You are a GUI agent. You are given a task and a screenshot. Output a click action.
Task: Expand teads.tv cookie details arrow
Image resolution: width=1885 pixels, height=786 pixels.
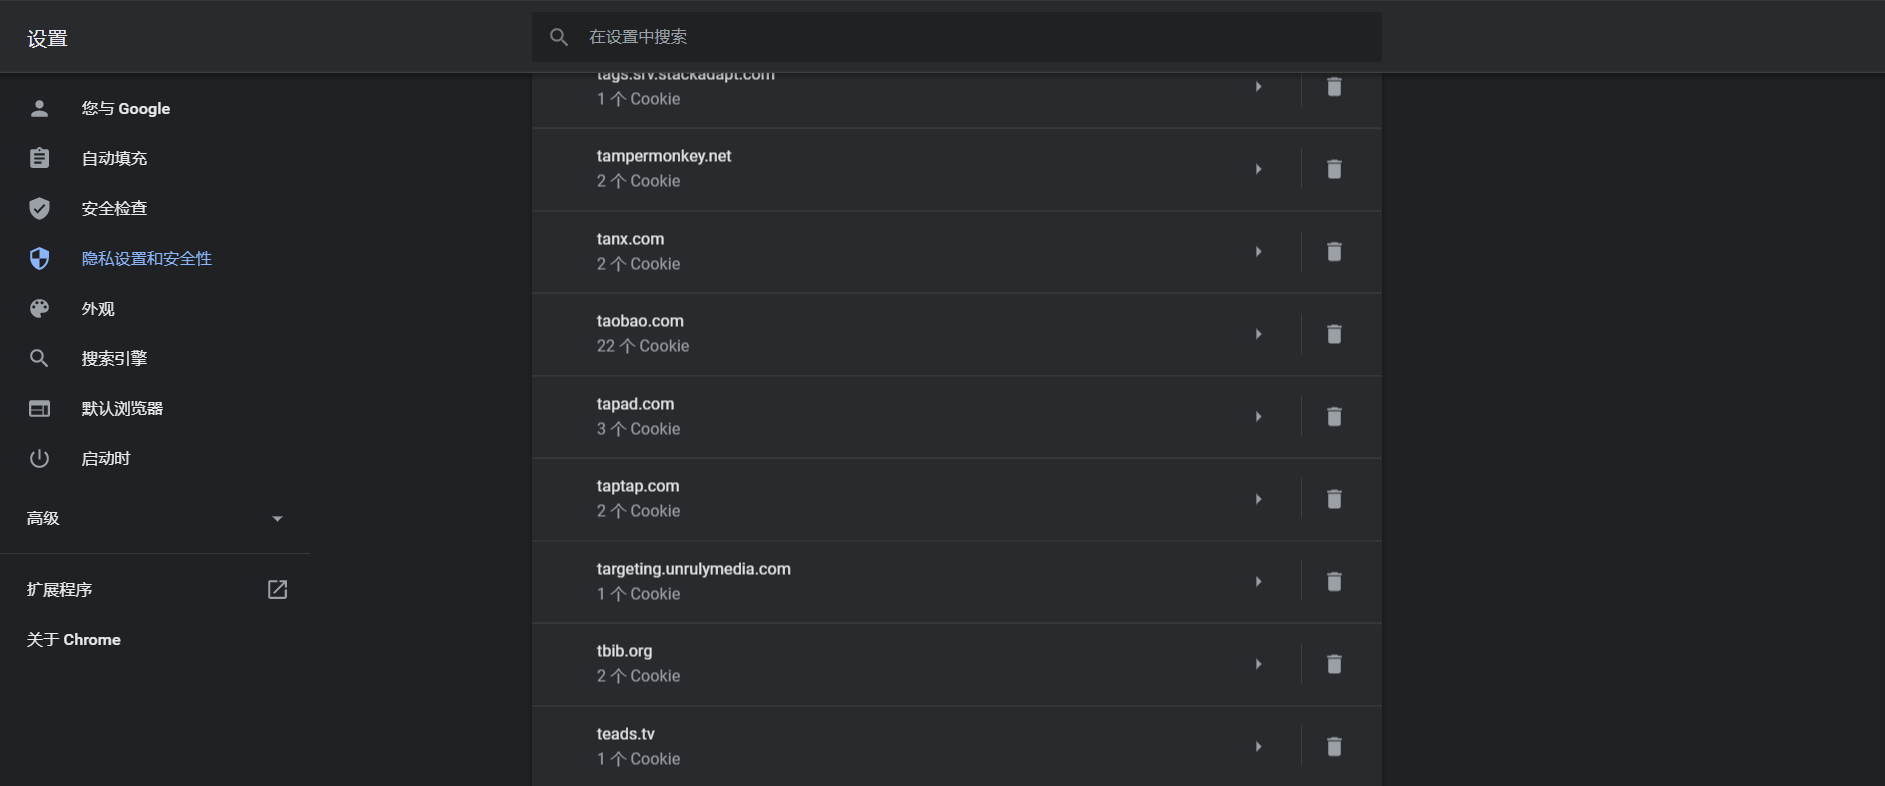coord(1259,747)
